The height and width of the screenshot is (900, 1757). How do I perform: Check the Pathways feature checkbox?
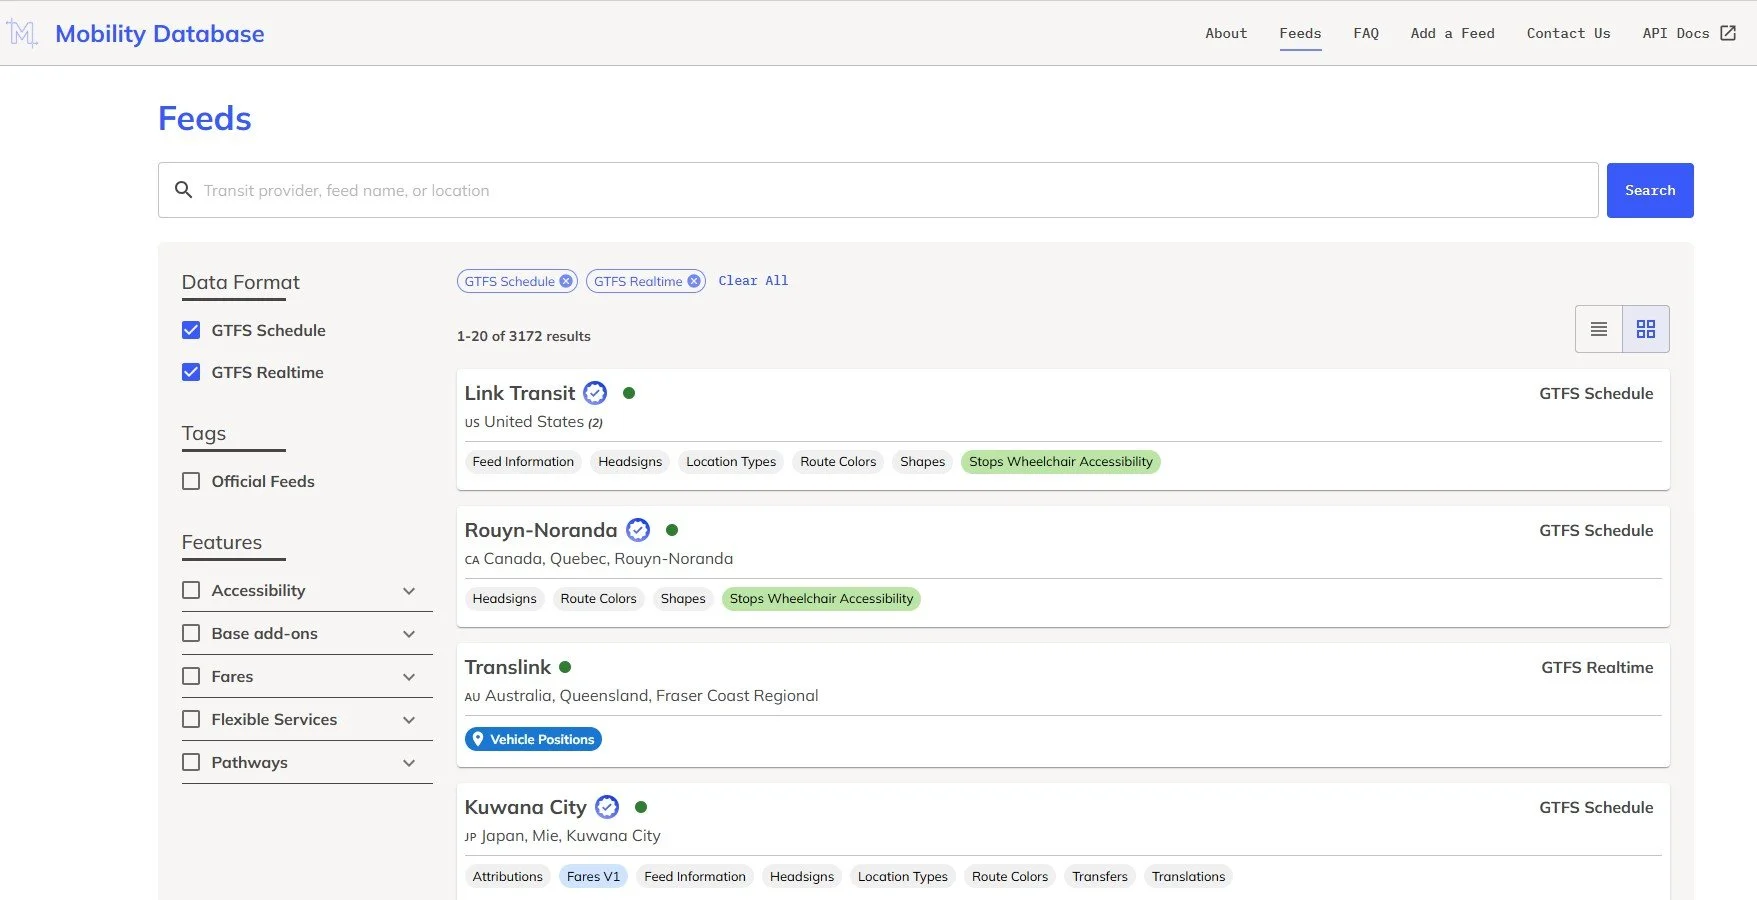191,762
